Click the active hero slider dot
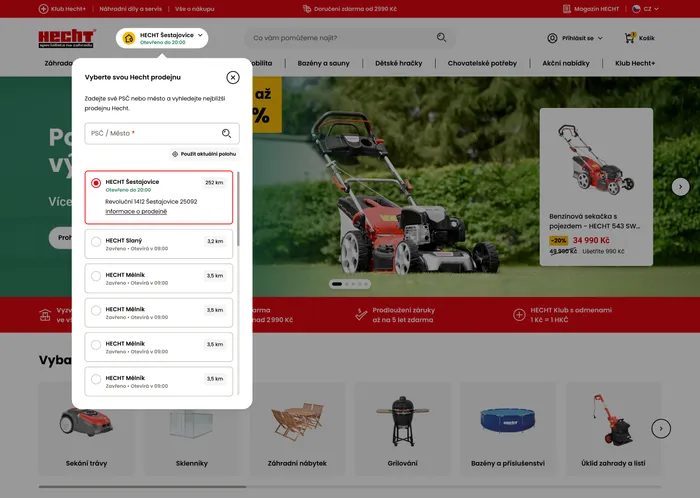Image resolution: width=700 pixels, height=498 pixels. (337, 284)
